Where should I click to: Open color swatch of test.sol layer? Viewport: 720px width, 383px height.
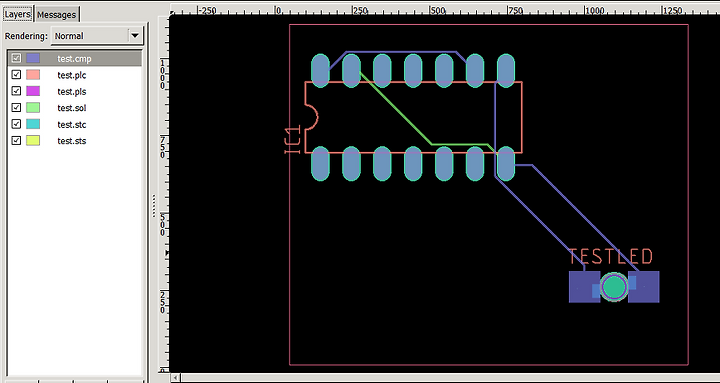[x=33, y=108]
